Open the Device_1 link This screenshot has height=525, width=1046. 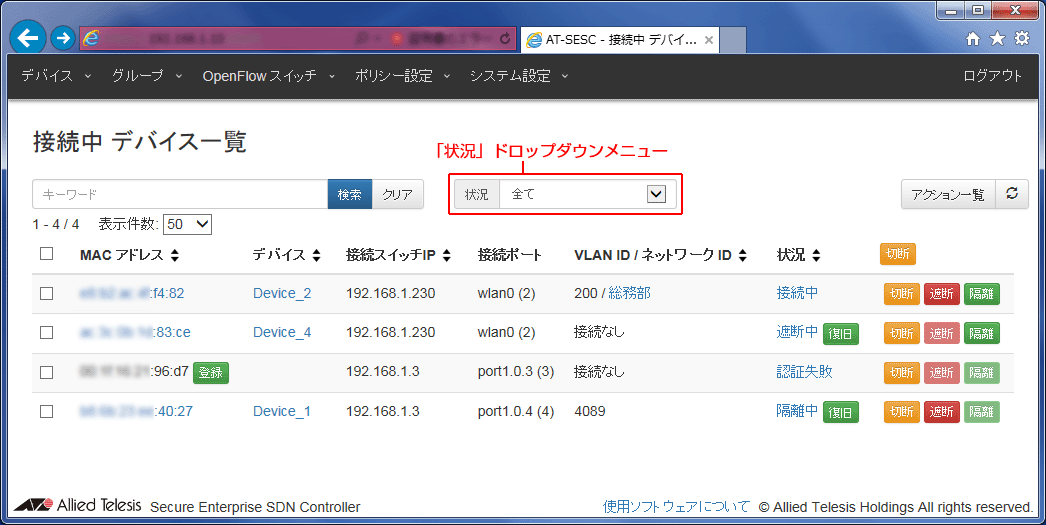click(282, 412)
